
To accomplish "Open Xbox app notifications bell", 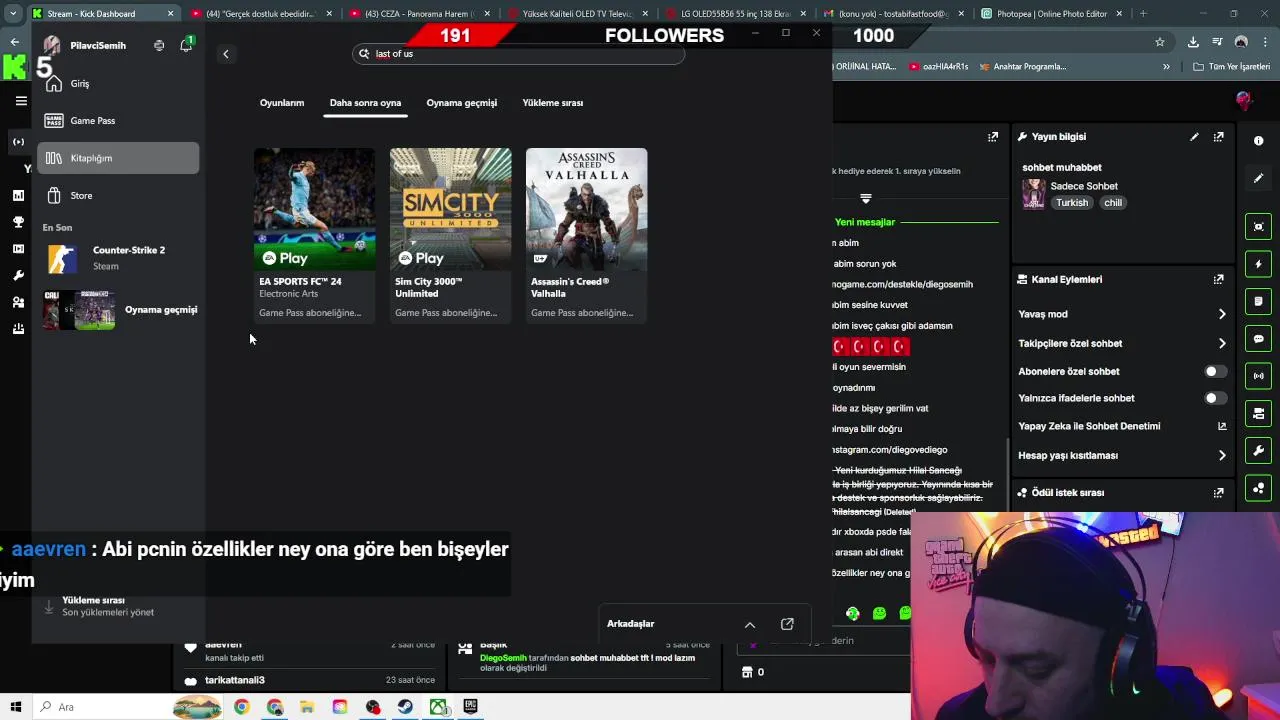I will pyautogui.click(x=186, y=45).
